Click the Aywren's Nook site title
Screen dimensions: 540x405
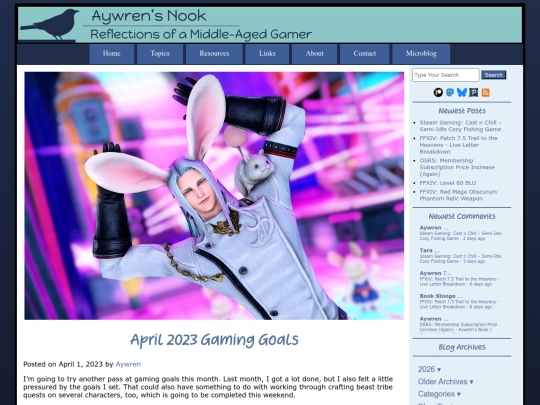click(149, 16)
